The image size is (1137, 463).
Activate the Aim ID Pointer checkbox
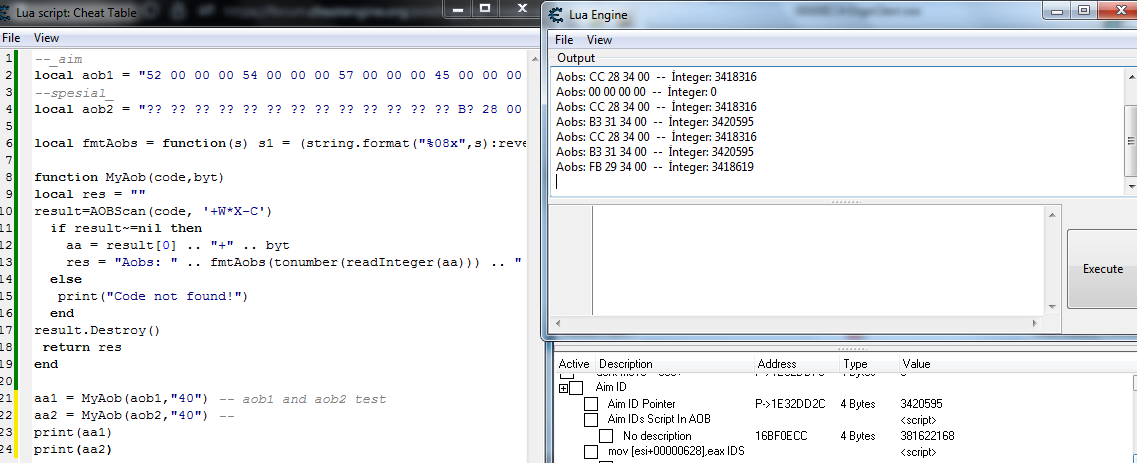coord(591,404)
